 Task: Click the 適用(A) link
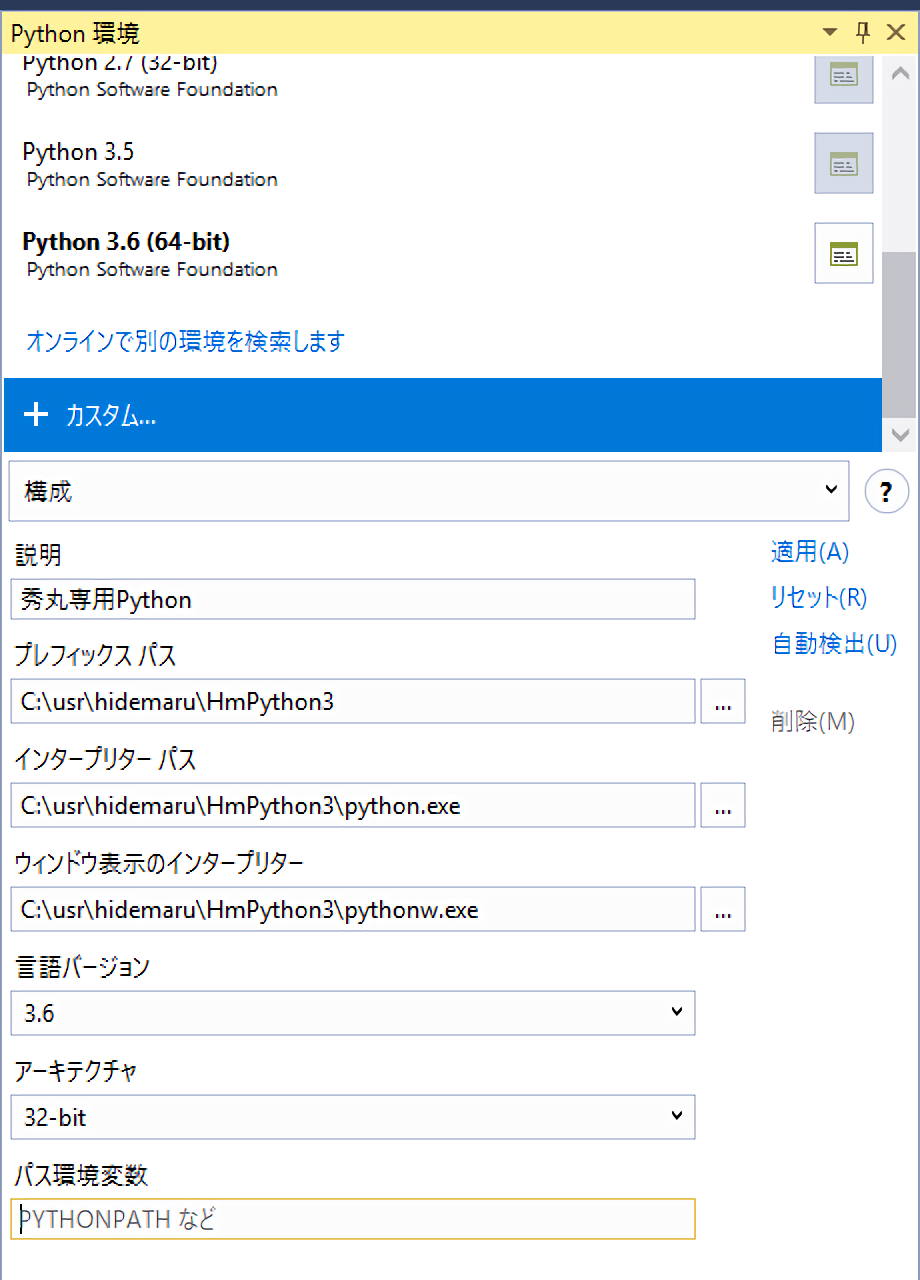tap(809, 552)
